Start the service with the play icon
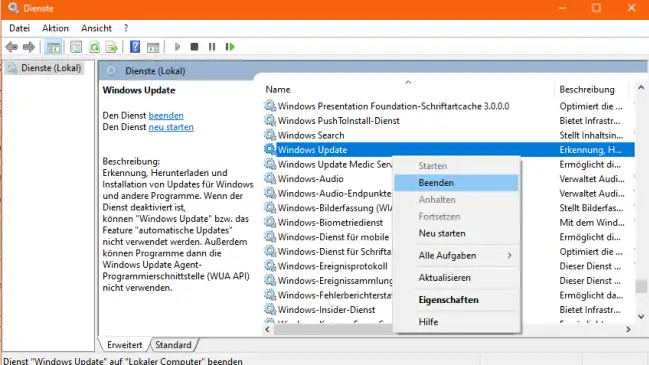 pos(178,47)
